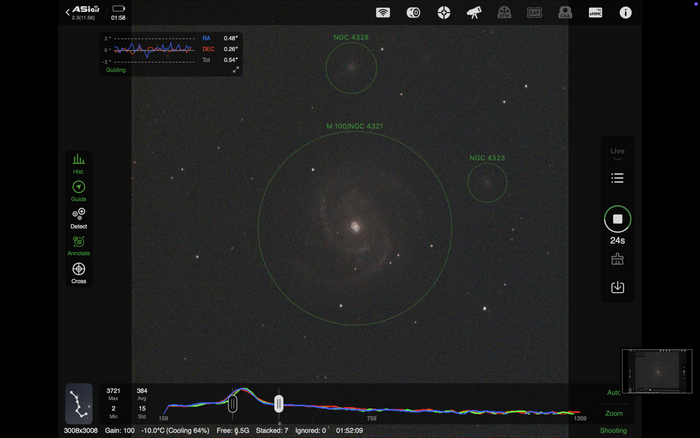Click the histogram black point slider handle

(x=232, y=403)
